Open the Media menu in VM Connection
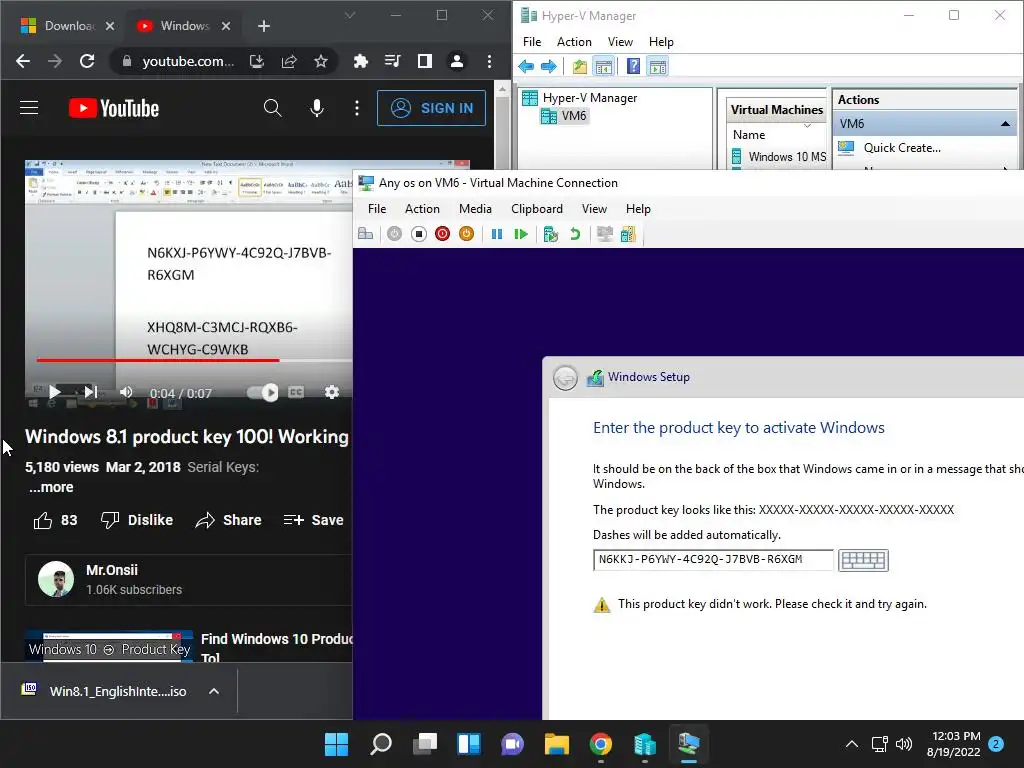The image size is (1024, 768). click(475, 209)
